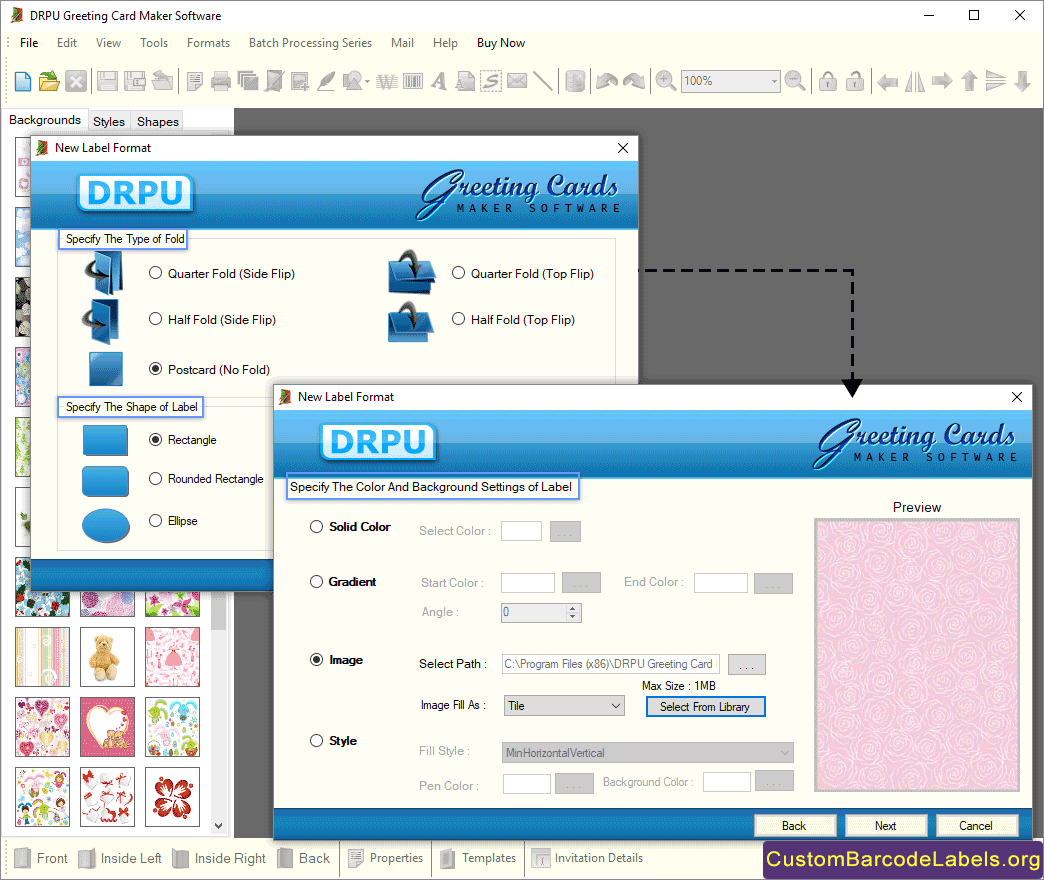Click the gradient Start Color swatch

pos(528,583)
